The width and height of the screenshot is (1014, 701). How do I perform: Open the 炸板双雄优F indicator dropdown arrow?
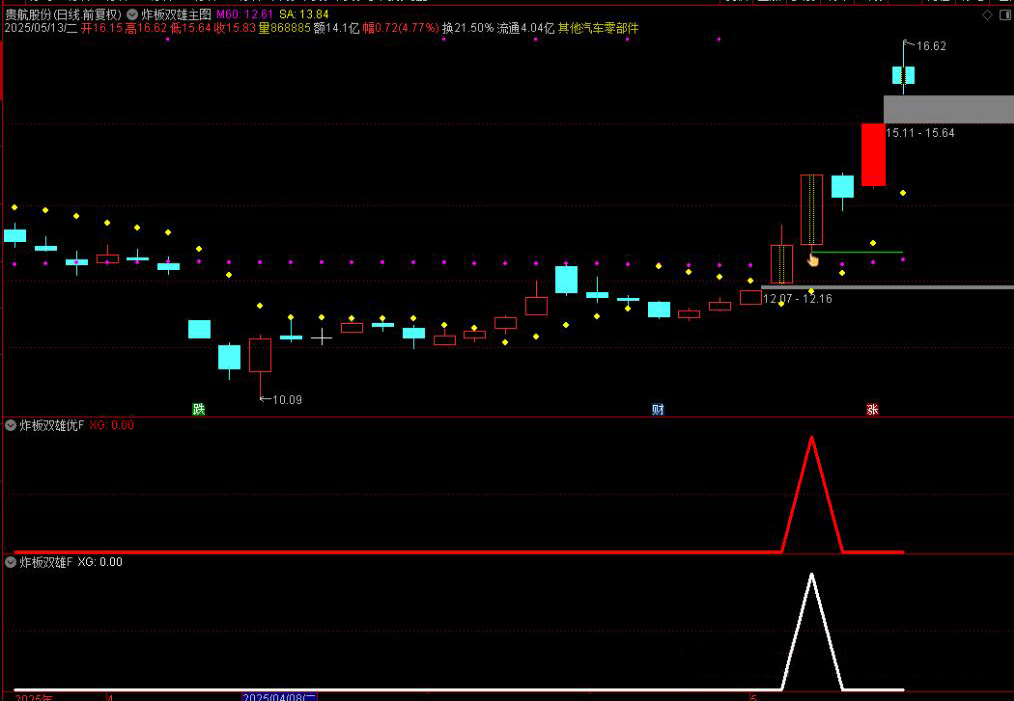click(11, 425)
